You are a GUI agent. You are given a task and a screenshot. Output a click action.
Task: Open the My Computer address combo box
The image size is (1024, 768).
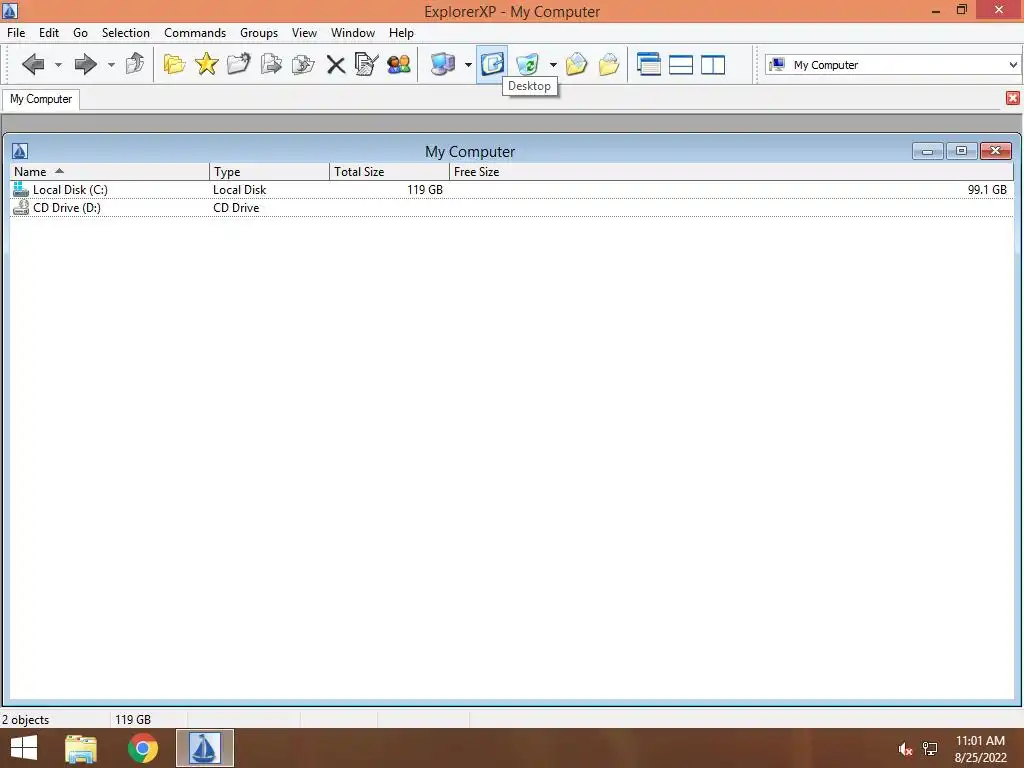[x=893, y=65]
